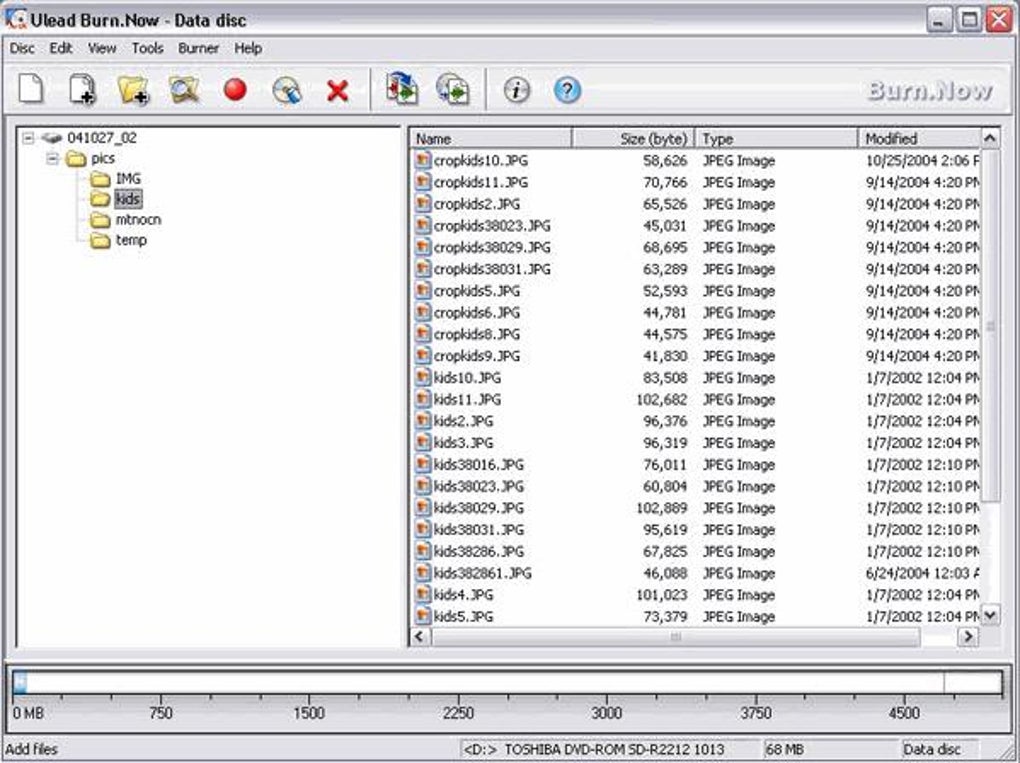Click the TOSHIBA DVD-ROM drive status entry
The image size is (1020, 763).
610,749
